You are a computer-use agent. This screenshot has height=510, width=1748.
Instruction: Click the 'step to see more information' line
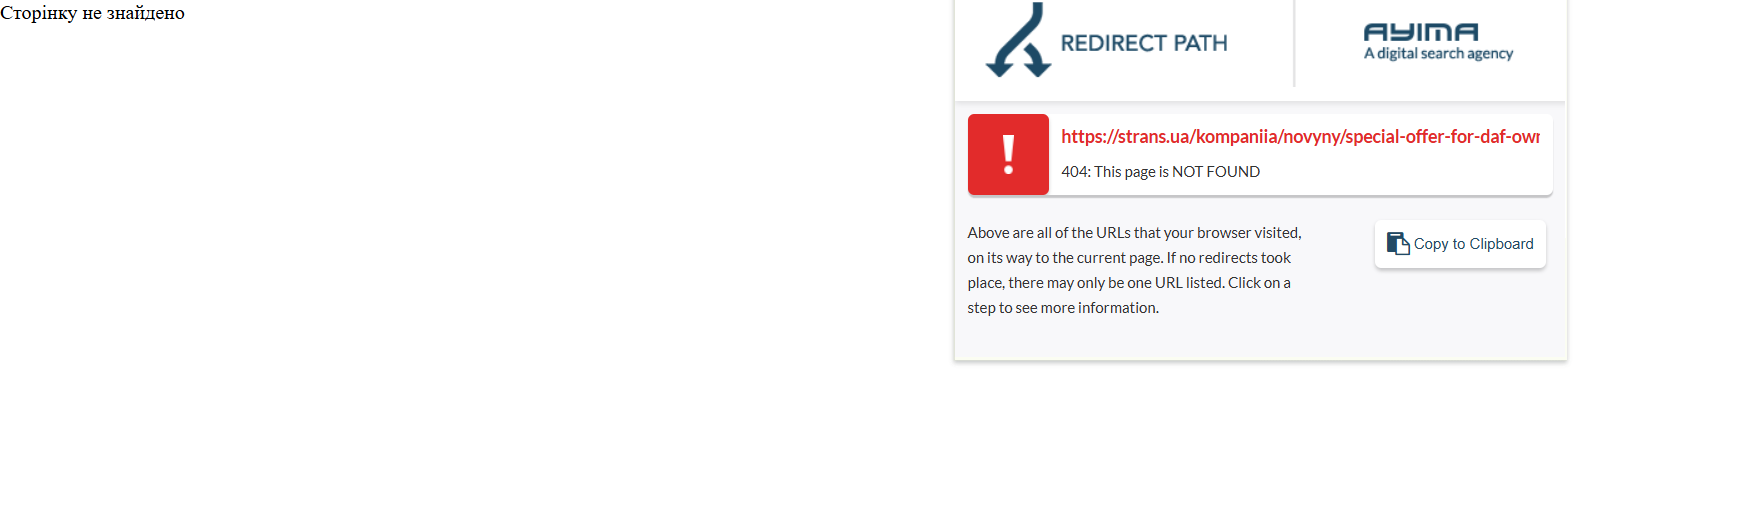(x=1063, y=308)
